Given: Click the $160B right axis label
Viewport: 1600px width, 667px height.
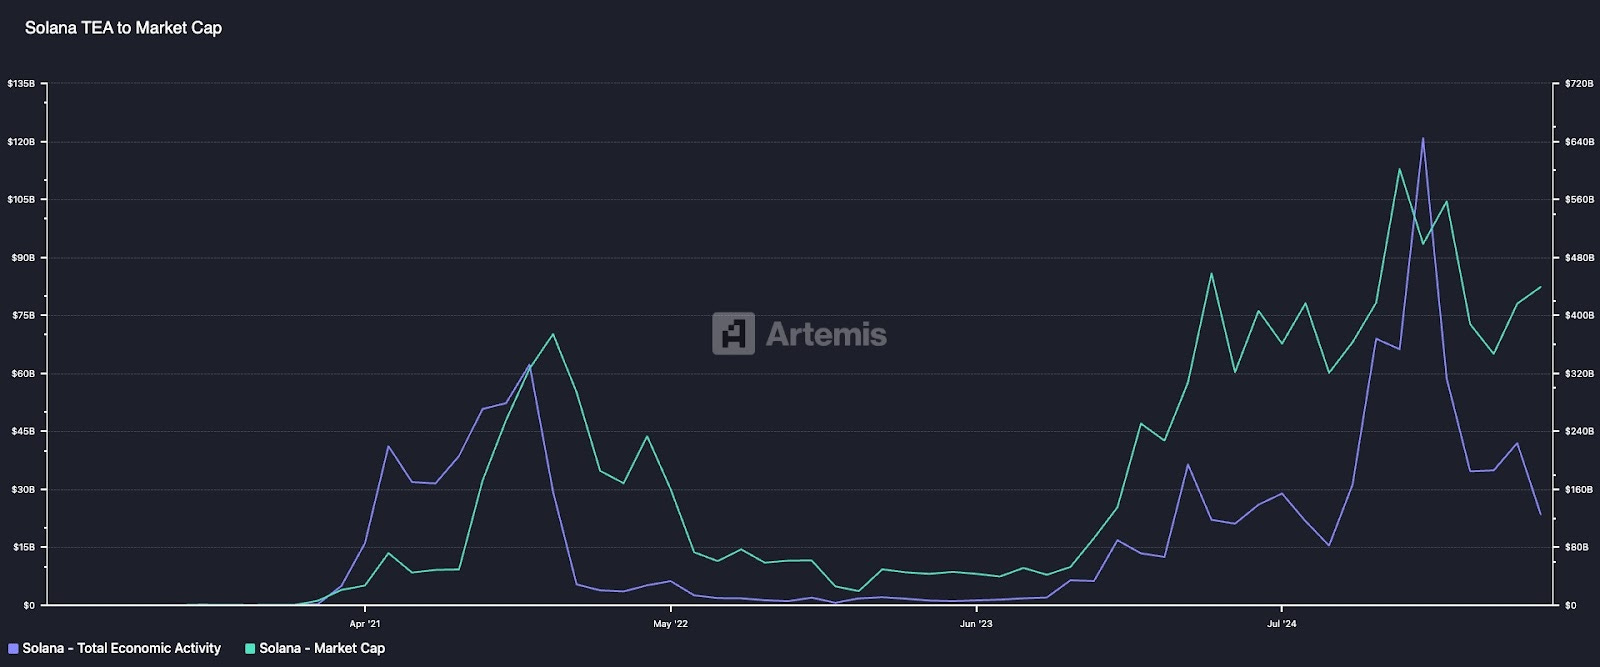Looking at the screenshot, I should tap(1579, 490).
